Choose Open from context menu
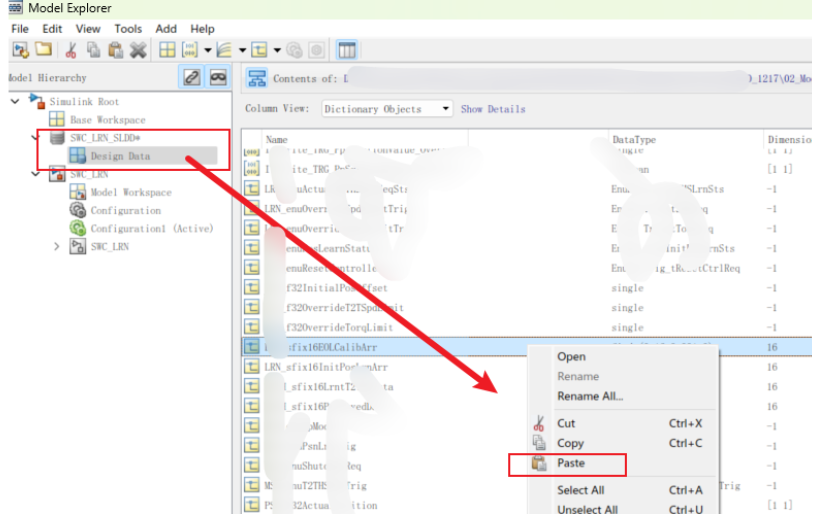 [x=571, y=357]
